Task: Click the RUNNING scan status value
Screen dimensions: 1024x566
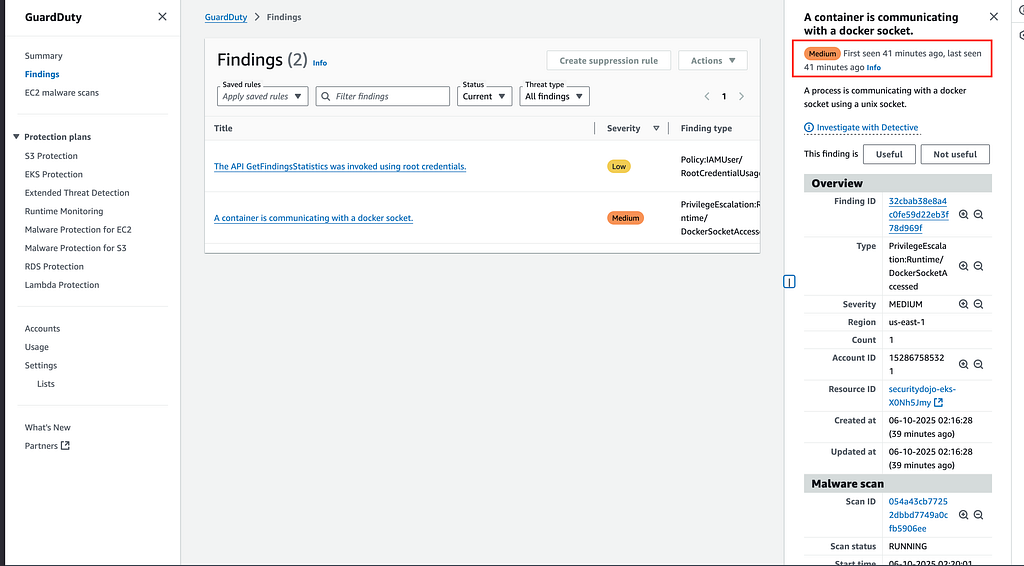Action: [908, 546]
